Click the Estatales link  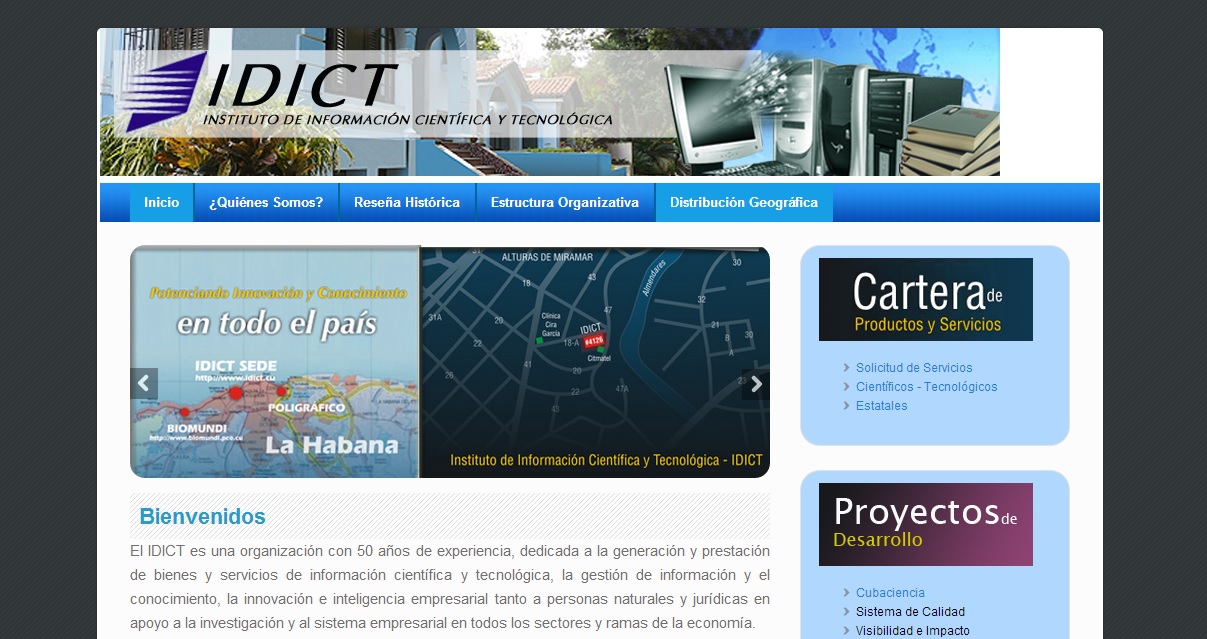882,406
